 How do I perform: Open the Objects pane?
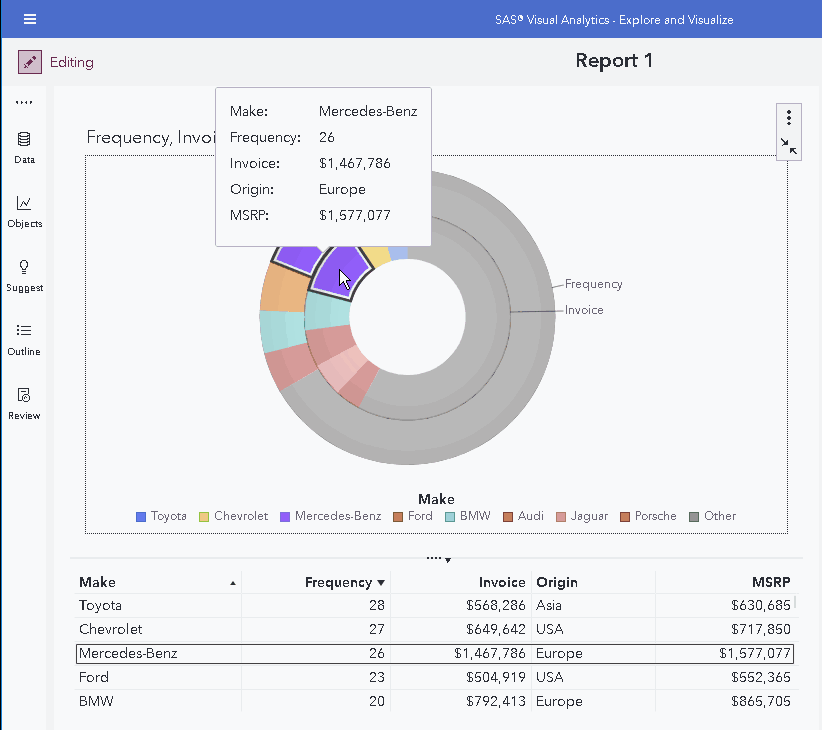pos(24,210)
